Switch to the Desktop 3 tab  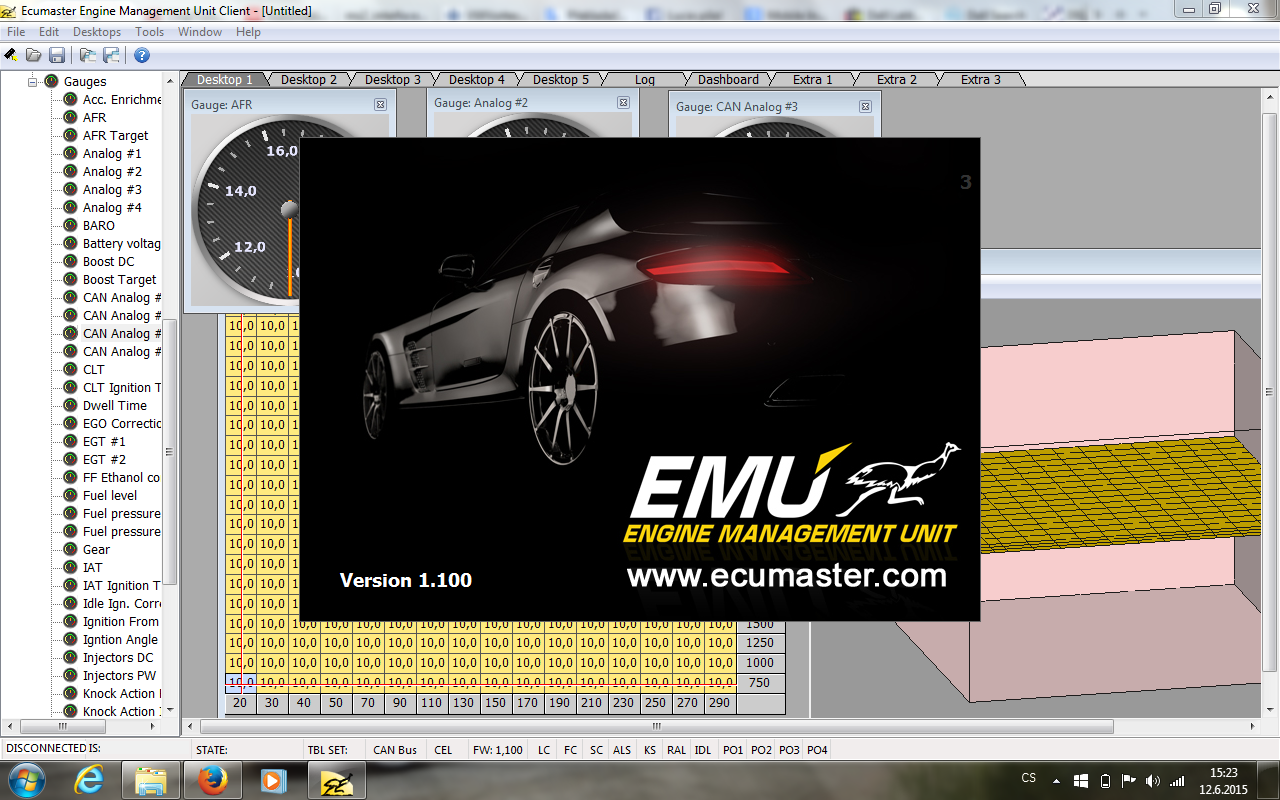392,80
